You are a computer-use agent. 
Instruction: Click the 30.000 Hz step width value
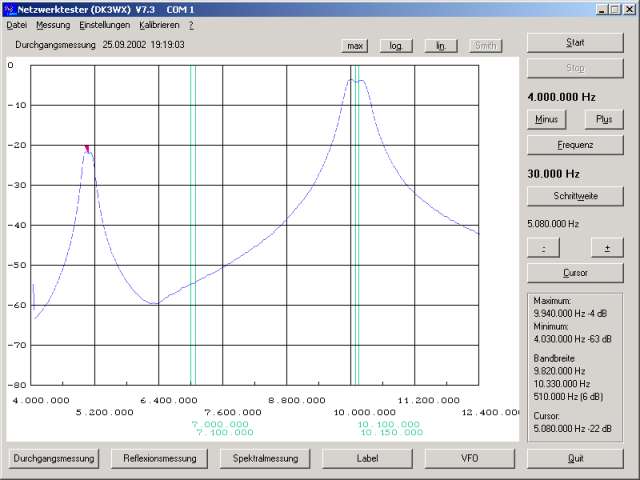(553, 174)
